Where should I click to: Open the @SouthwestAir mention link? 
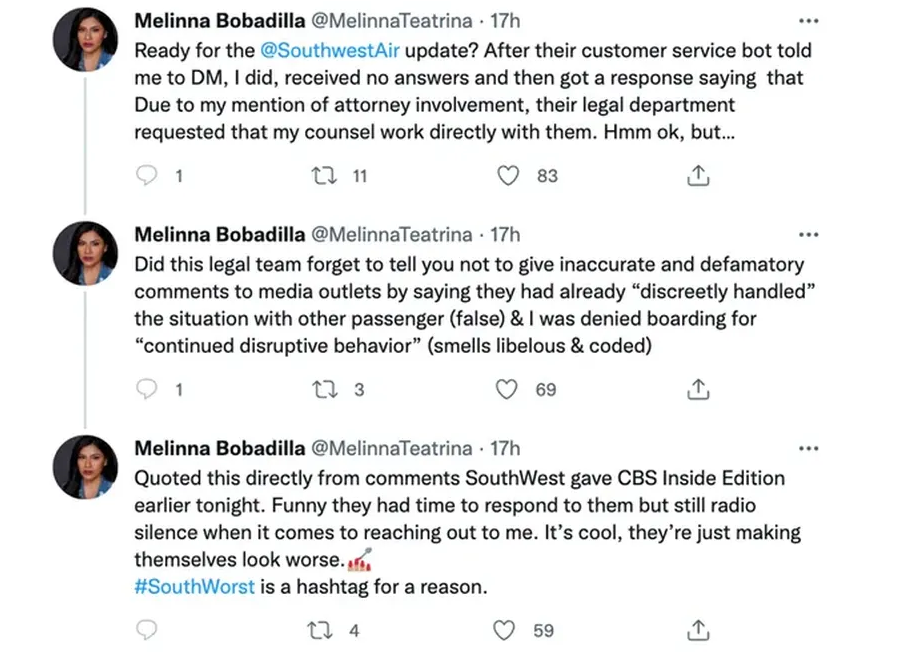(x=332, y=50)
